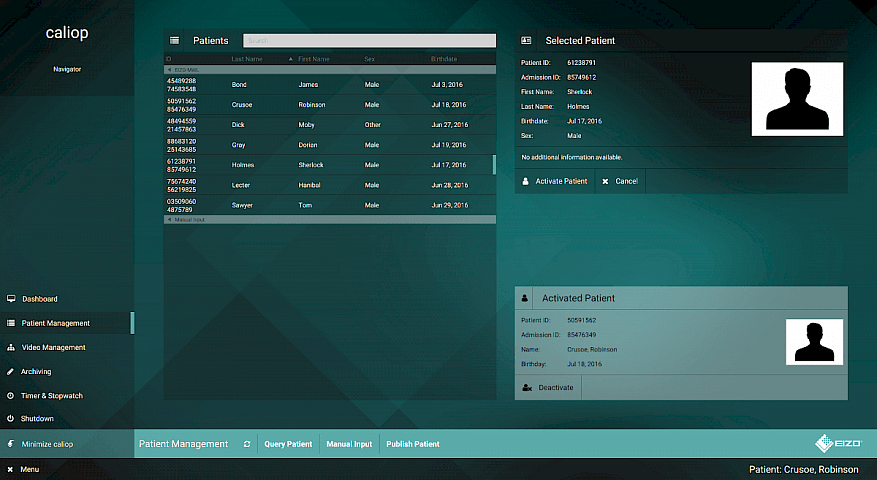Click Cancel in the Selected Patient panel
The width and height of the screenshot is (877, 480).
620,181
